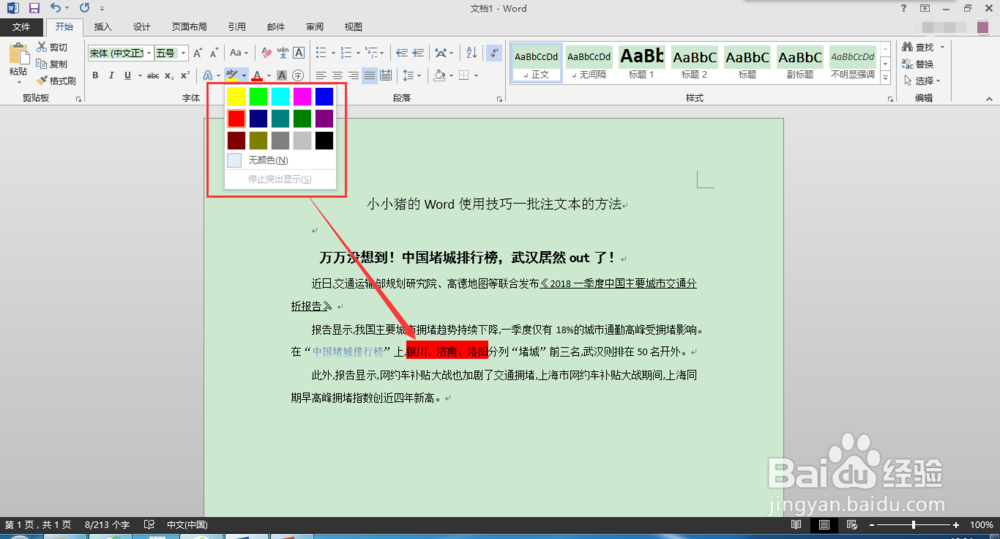
Task: Click the Clear Formatting eraser icon
Action: click(267, 53)
